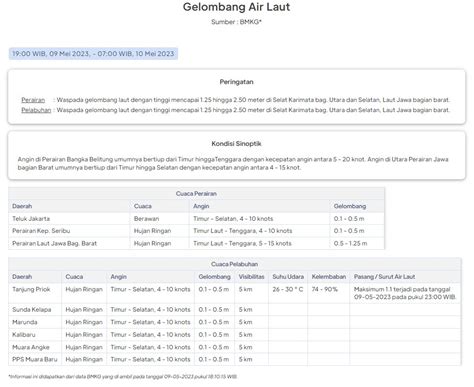Click the '0.5 - 1.25 m' wave value

pyautogui.click(x=350, y=243)
